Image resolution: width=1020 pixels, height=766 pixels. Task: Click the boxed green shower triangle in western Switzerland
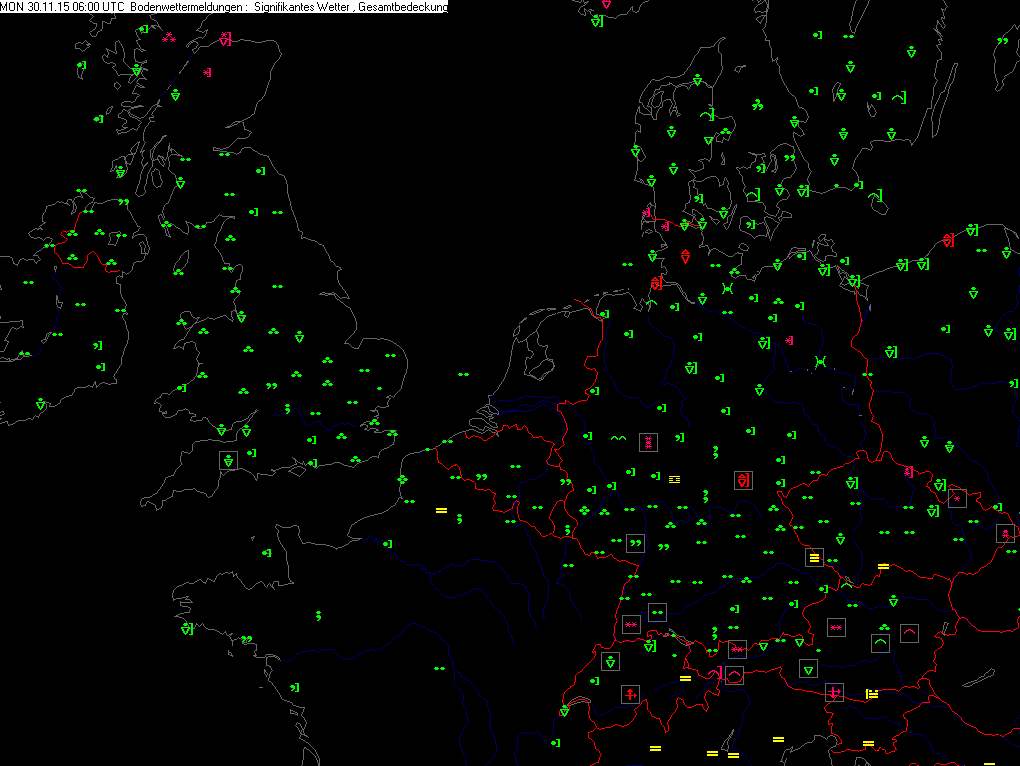tap(610, 661)
